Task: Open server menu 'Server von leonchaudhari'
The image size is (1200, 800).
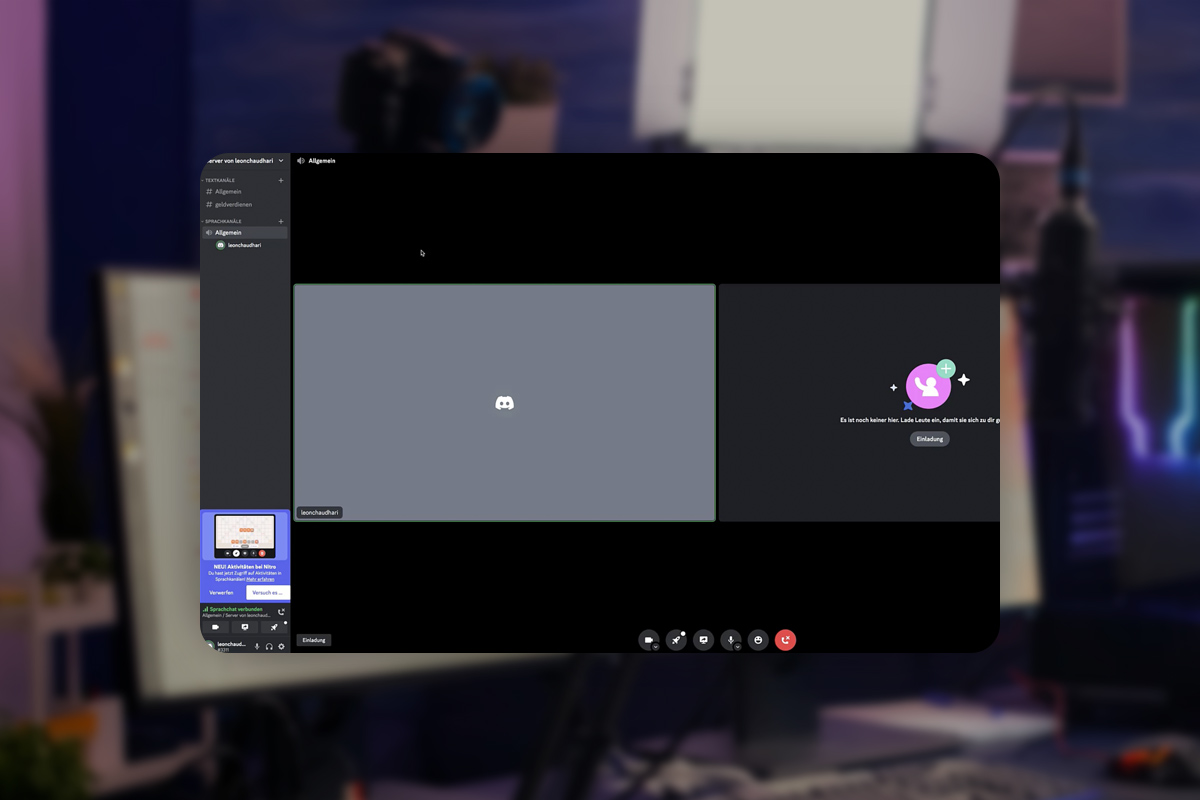Action: coord(245,160)
